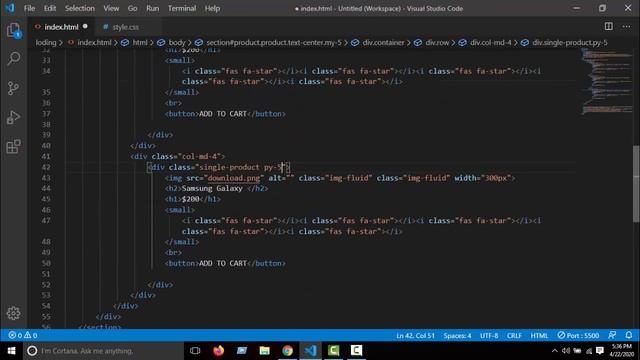Click unsaved dot on index.html tab
Screen dimensions: 640x360
[85, 26]
